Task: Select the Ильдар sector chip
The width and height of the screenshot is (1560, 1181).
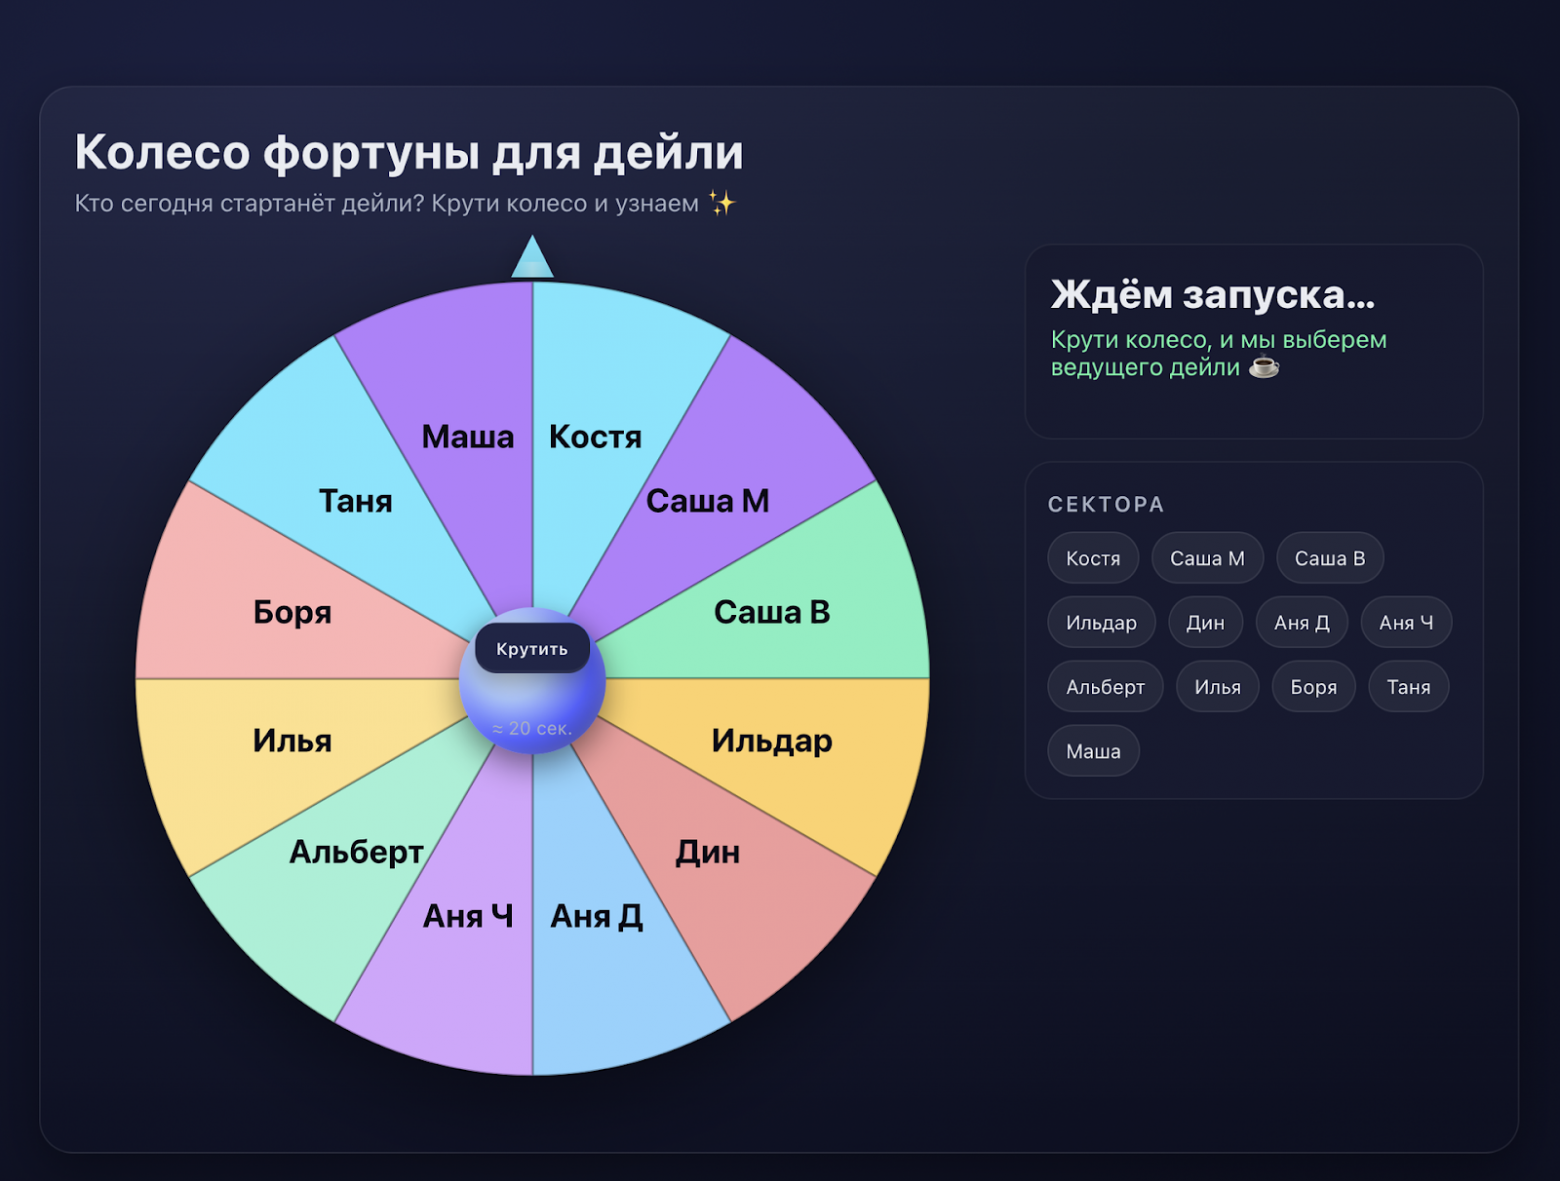Action: 1101,622
